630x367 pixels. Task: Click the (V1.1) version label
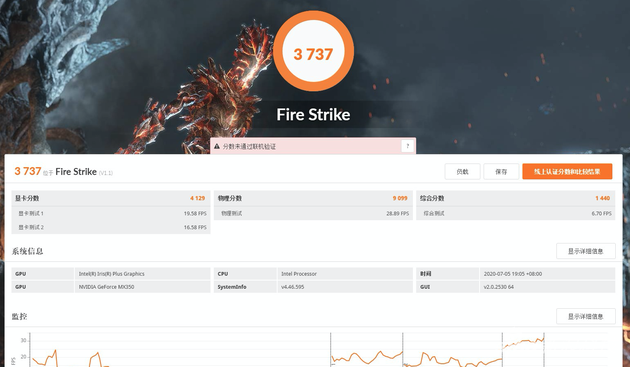coord(106,173)
